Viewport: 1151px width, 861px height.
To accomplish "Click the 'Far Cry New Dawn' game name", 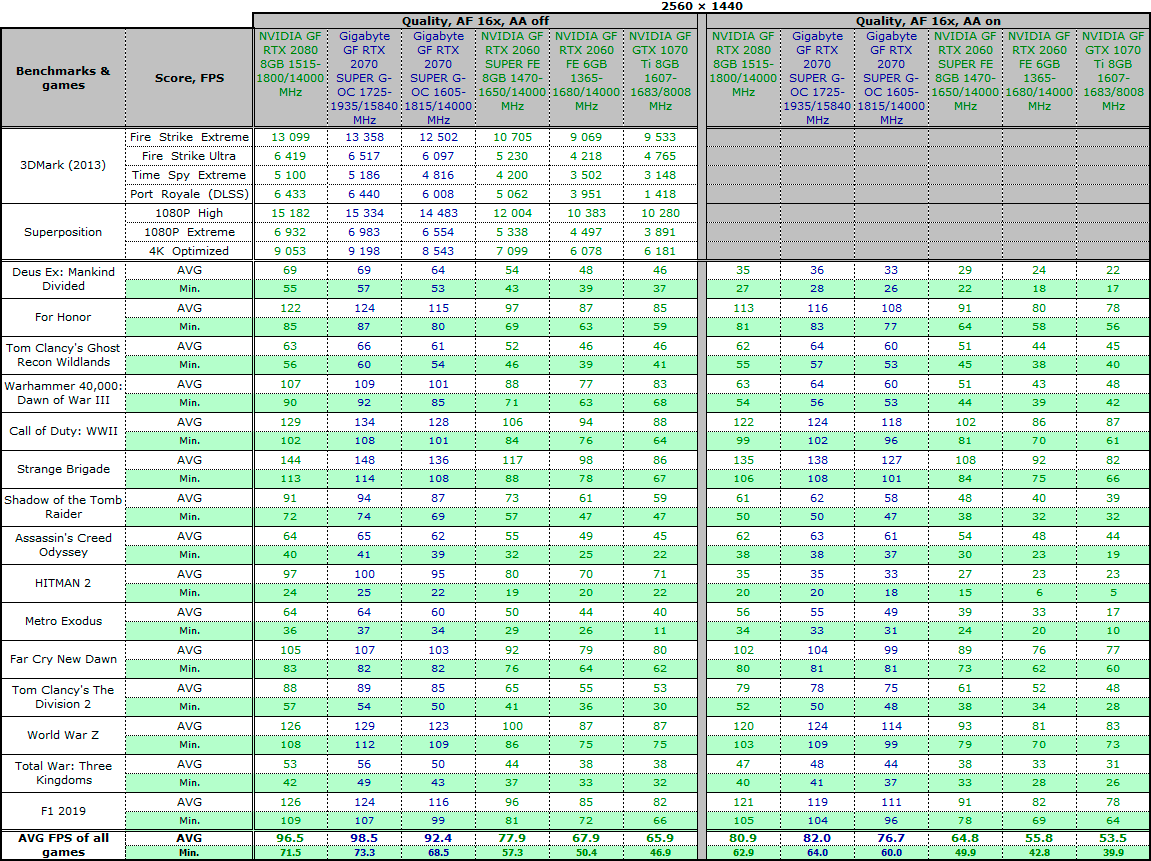I will [x=63, y=659].
